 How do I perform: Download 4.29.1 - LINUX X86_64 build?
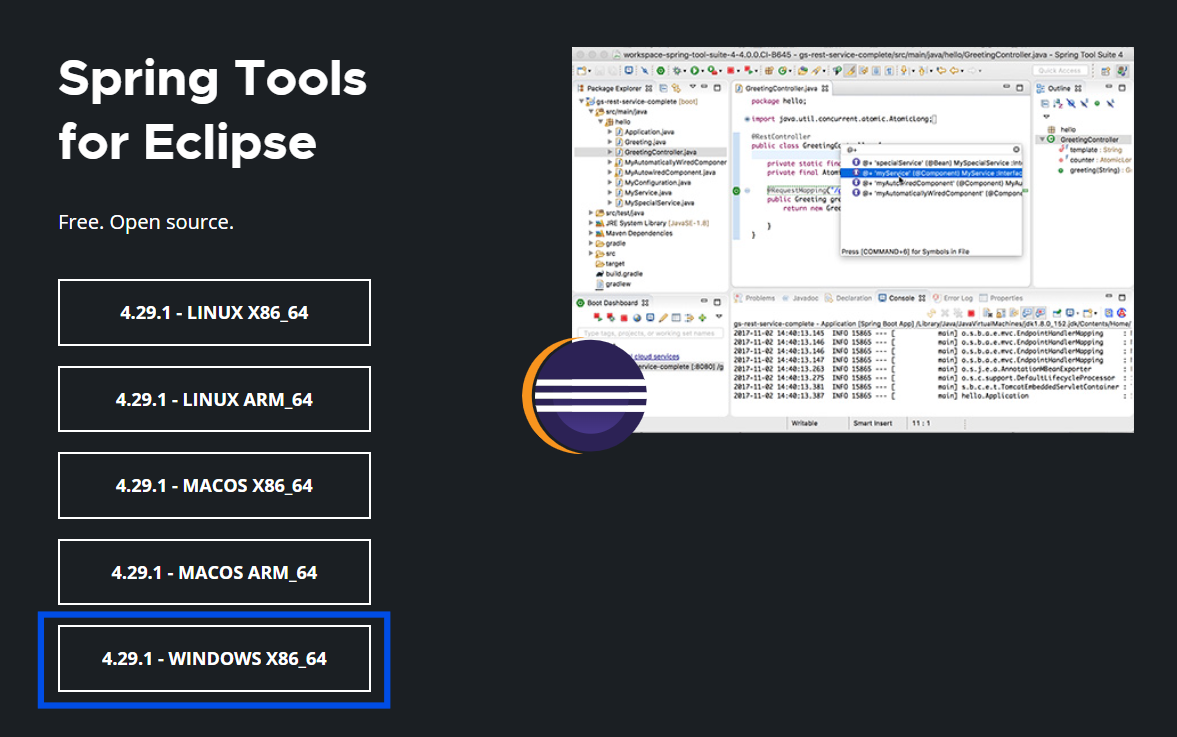click(x=214, y=312)
